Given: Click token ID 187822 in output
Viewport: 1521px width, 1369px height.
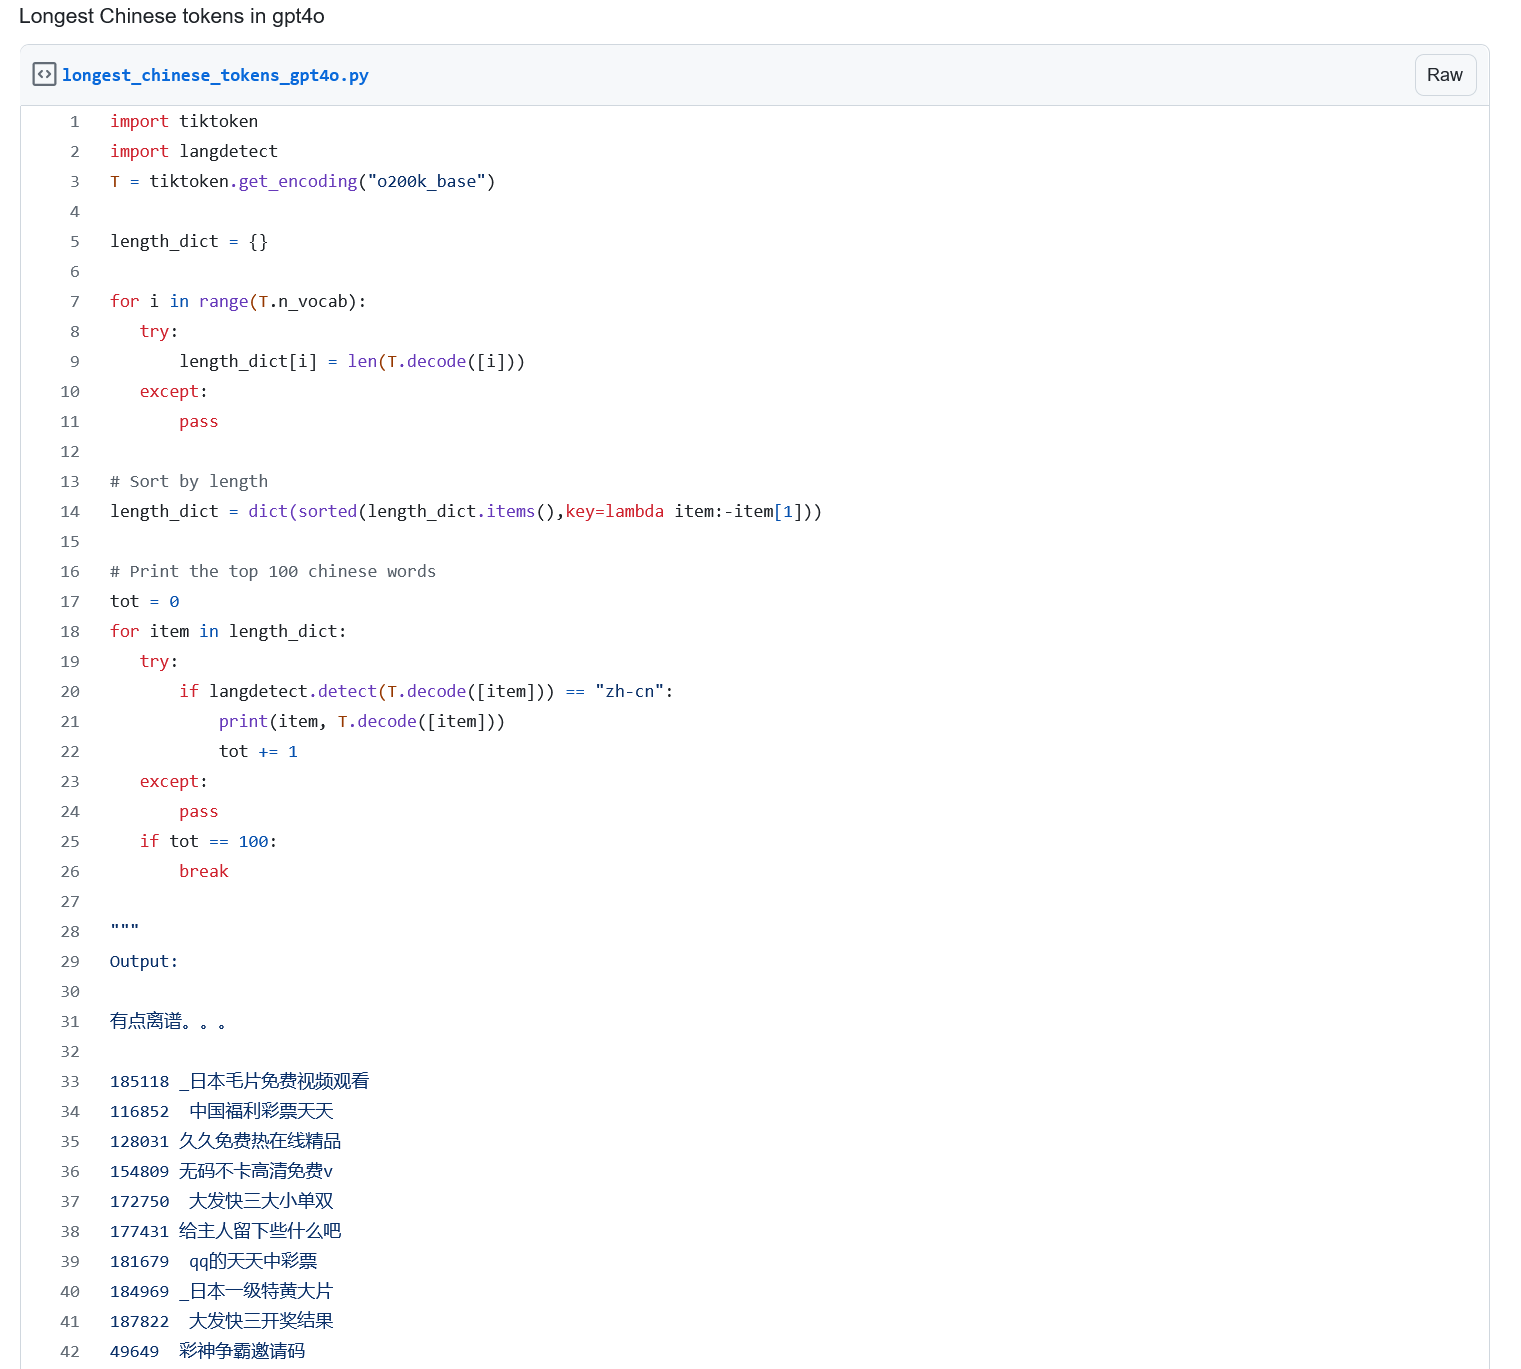Looking at the screenshot, I should tap(140, 1321).
